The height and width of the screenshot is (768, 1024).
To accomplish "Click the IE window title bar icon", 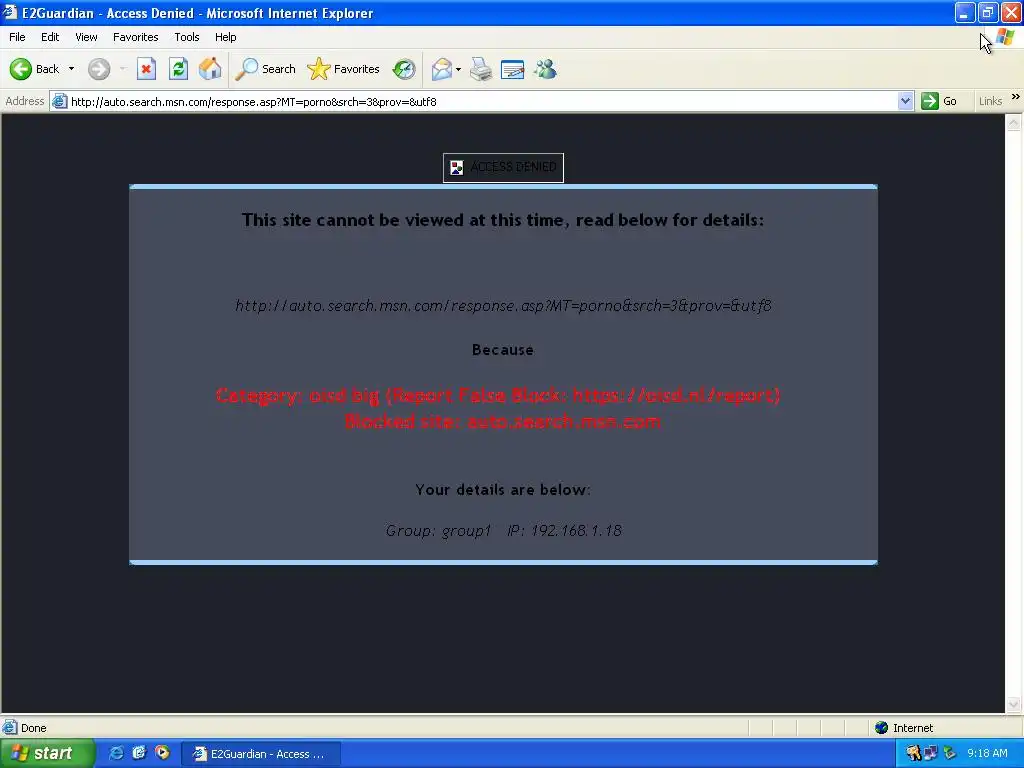I will [x=10, y=12].
